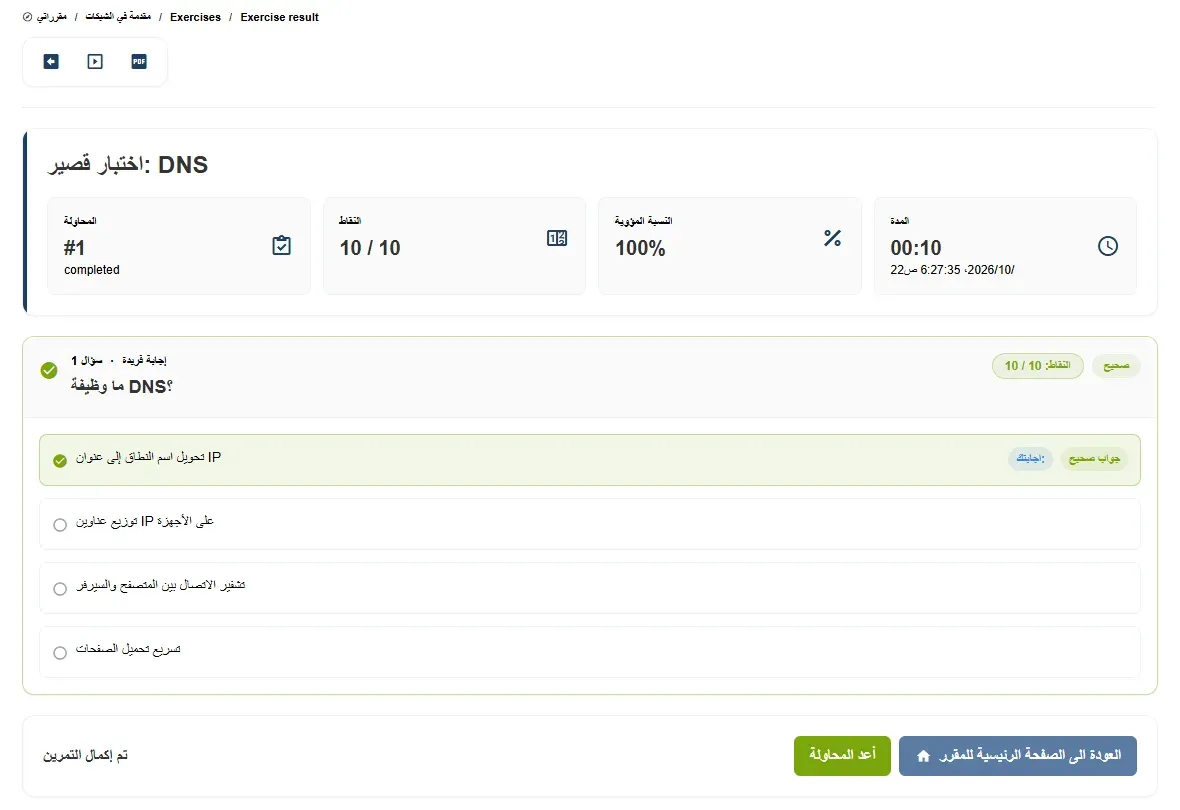Click the return to course home button
Image resolution: width=1180 pixels, height=810 pixels.
[1017, 756]
